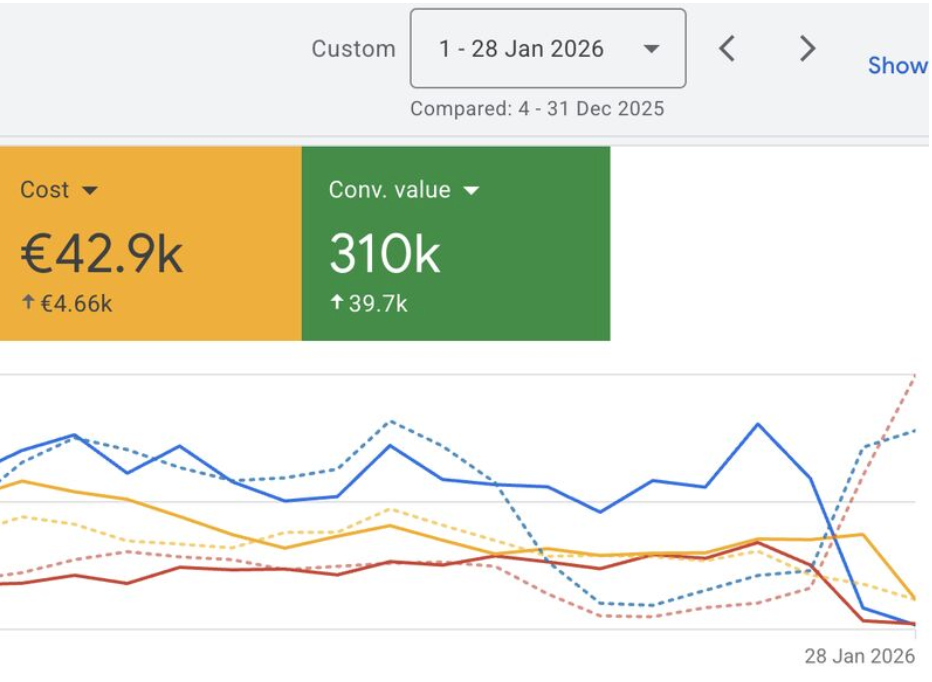Image resolution: width=932 pixels, height=682 pixels.
Task: Click the Custom date range label
Action: click(352, 48)
